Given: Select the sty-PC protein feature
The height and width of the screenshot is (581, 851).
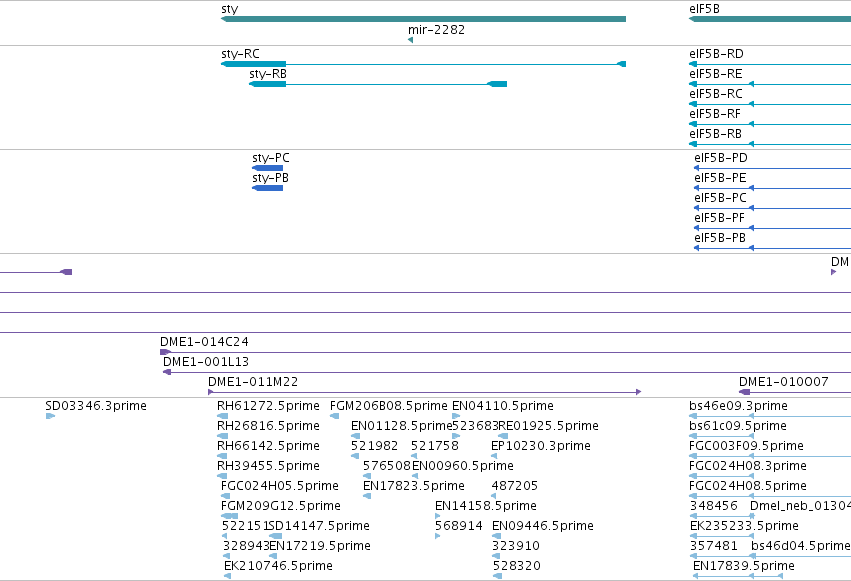Looking at the screenshot, I should [x=268, y=168].
